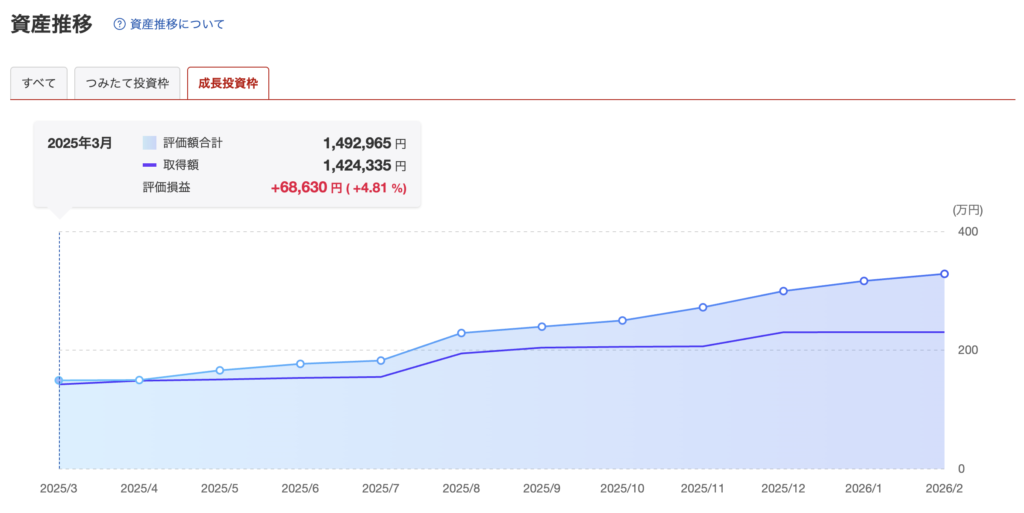The image size is (1024, 513).
Task: Click the 2025/7 data point circle
Action: tap(381, 361)
